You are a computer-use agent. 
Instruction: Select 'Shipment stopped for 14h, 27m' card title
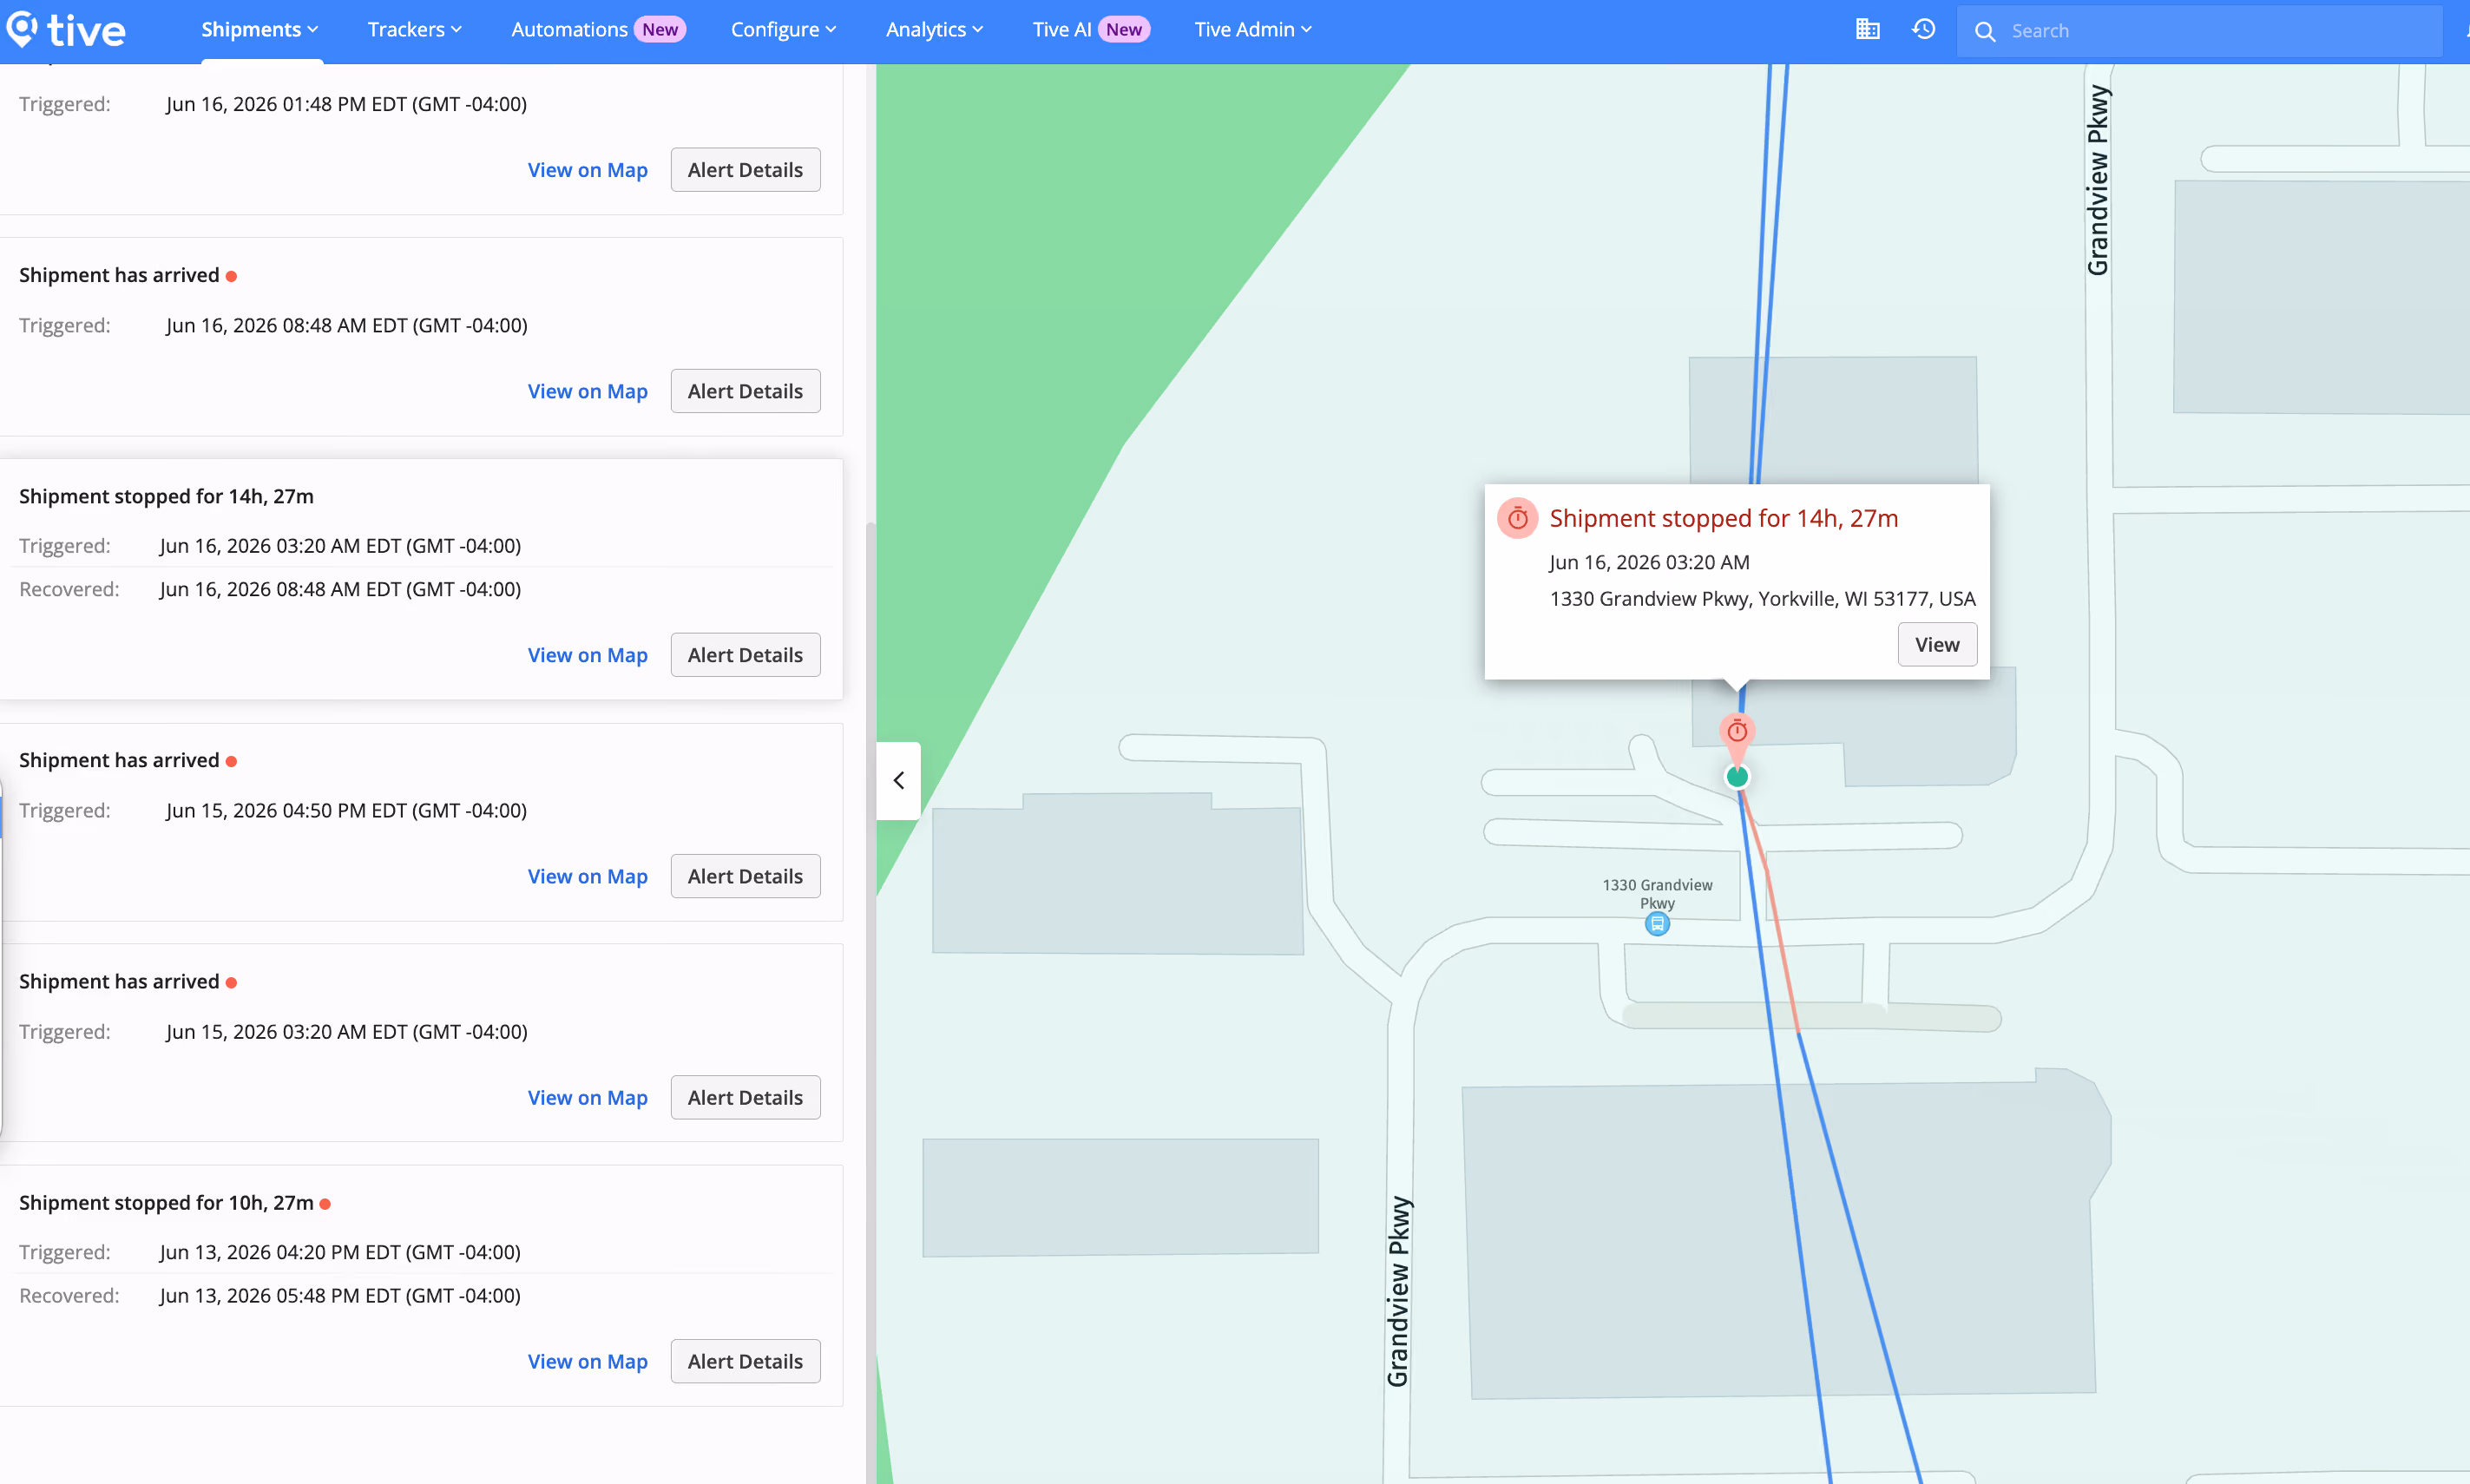(x=166, y=496)
